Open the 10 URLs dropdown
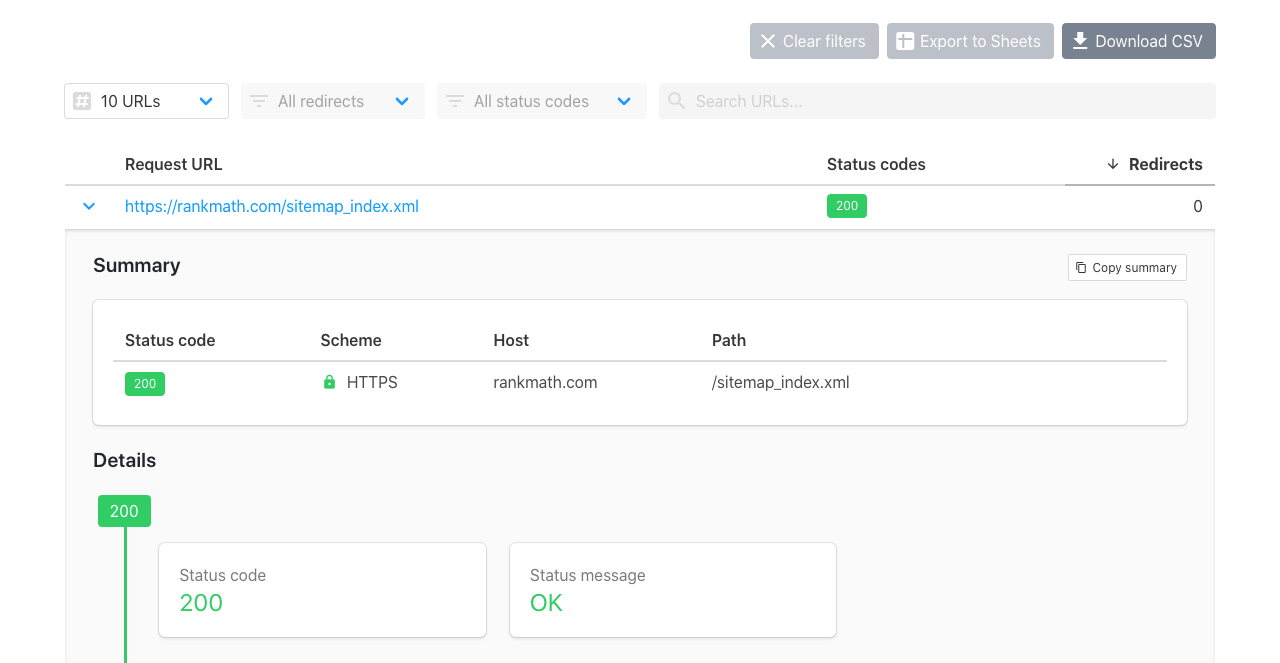Viewport: 1280px width, 663px height. point(146,101)
